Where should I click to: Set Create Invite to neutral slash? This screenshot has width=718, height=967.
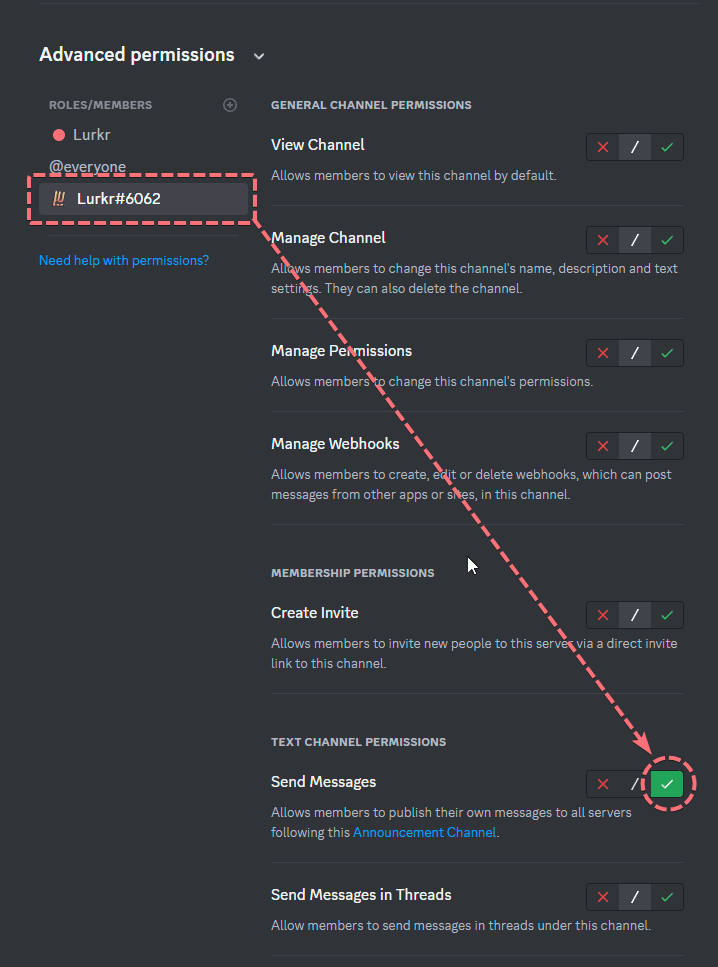click(635, 615)
